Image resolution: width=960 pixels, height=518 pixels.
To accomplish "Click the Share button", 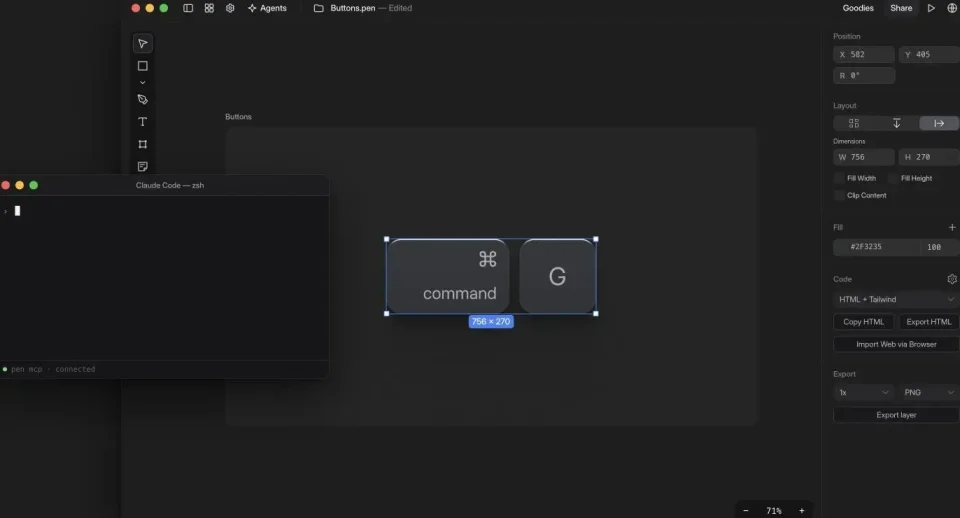I will (x=901, y=8).
